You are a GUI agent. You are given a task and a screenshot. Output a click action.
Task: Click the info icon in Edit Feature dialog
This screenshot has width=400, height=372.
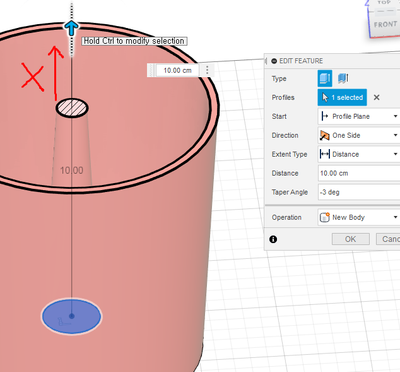coord(273,239)
